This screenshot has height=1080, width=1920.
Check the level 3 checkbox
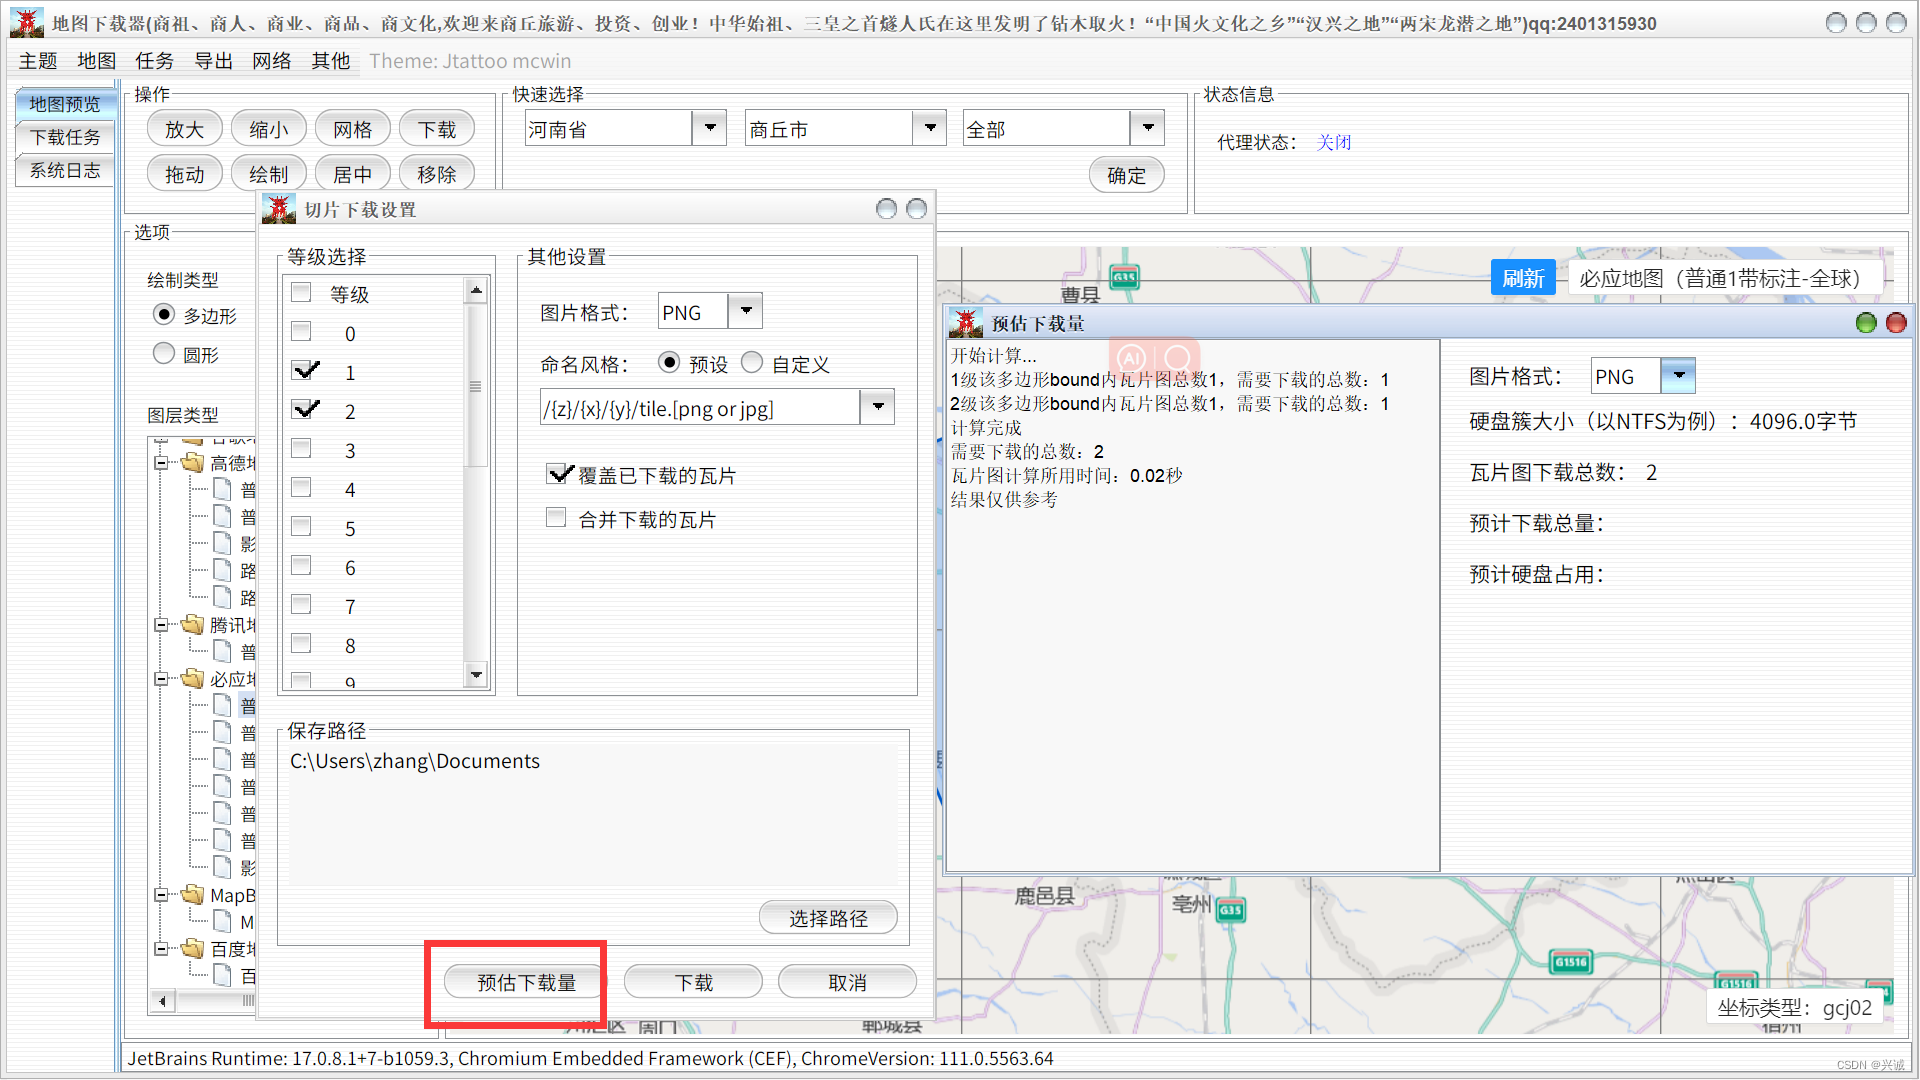[x=301, y=450]
